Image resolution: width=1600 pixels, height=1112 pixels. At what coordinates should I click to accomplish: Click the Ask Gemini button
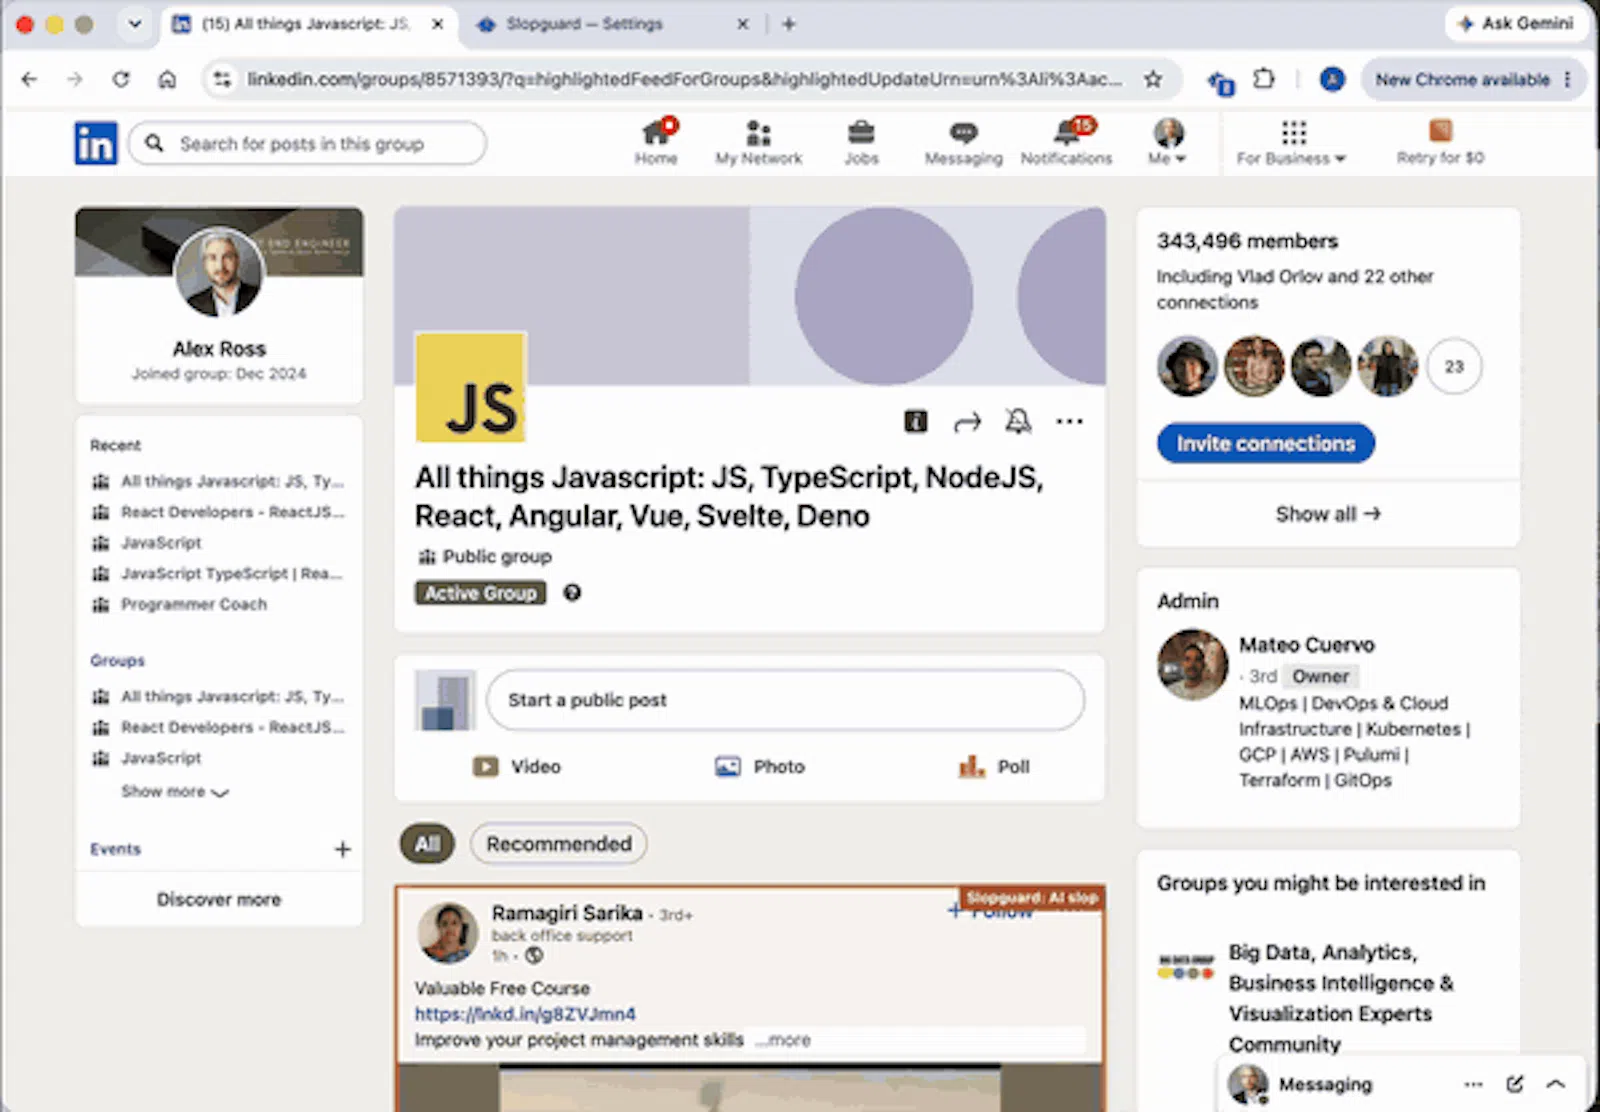click(1516, 23)
